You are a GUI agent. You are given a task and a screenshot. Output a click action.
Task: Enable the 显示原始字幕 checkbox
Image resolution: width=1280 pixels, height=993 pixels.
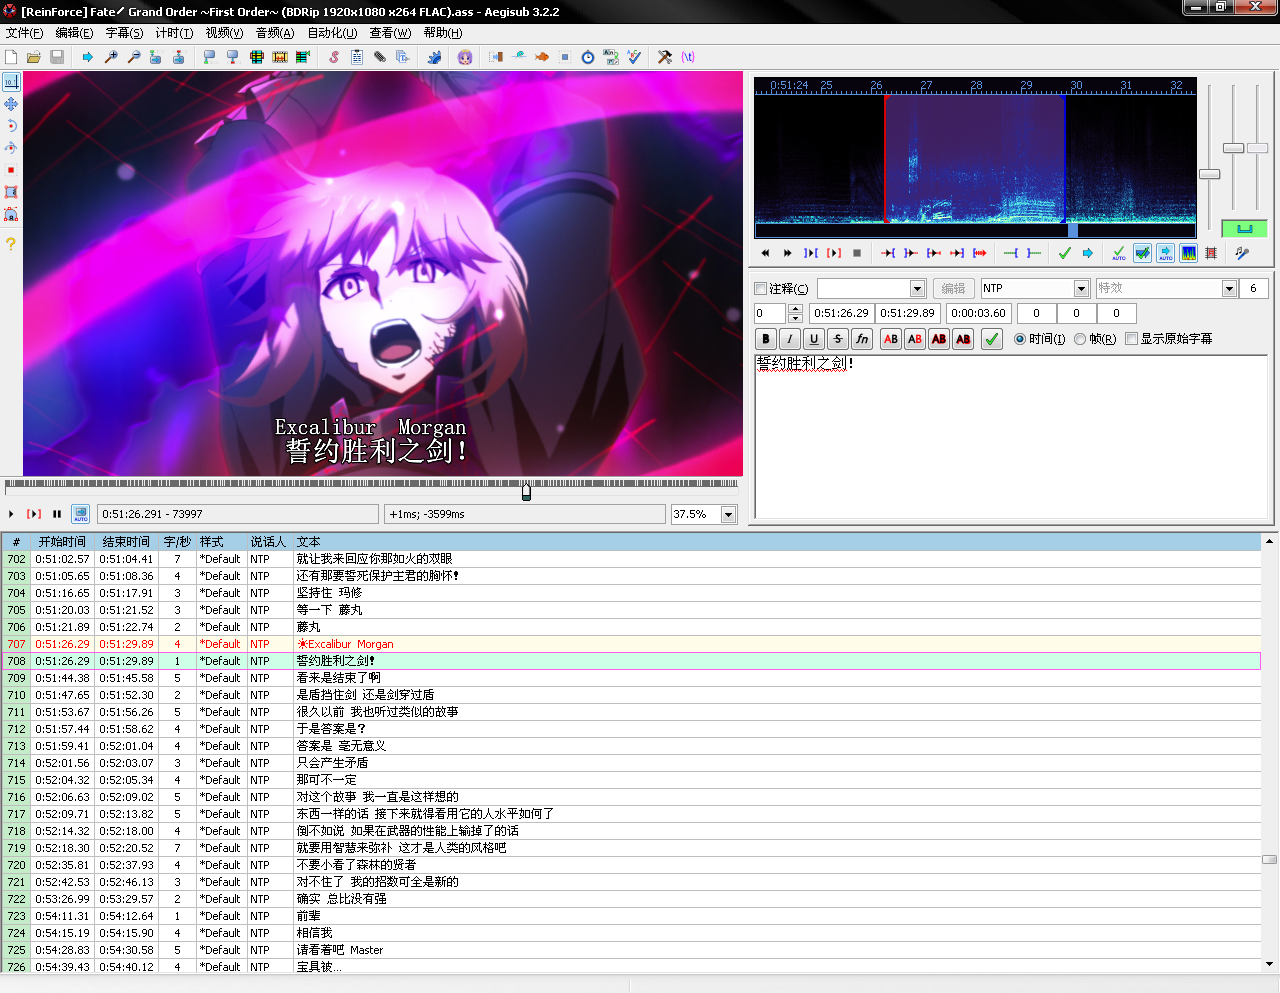(1131, 339)
